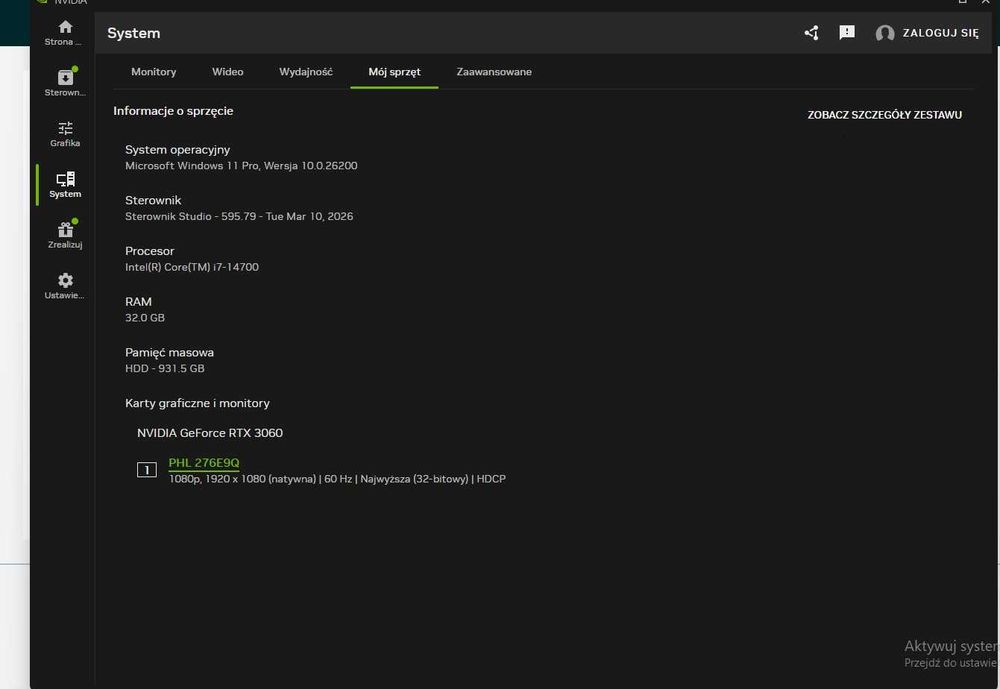Image resolution: width=1000 pixels, height=689 pixels.
Task: Select the Mój sprzęt tab
Action: [x=394, y=72]
